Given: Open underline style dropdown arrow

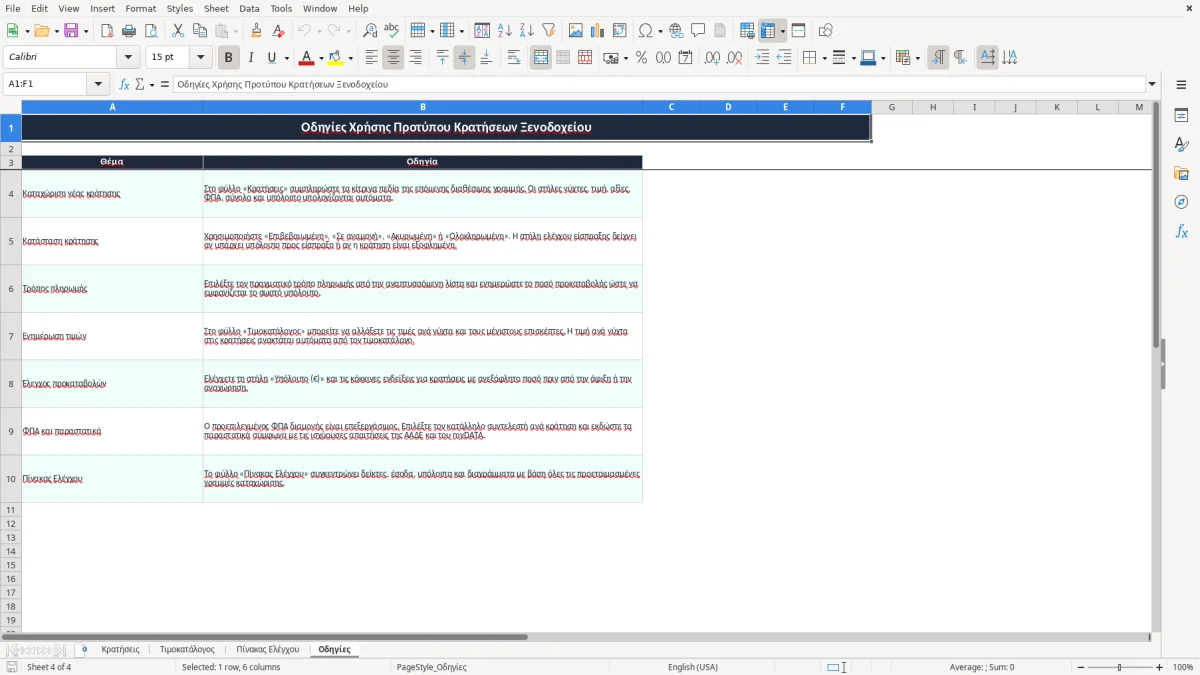Looking at the screenshot, I should pyautogui.click(x=286, y=58).
